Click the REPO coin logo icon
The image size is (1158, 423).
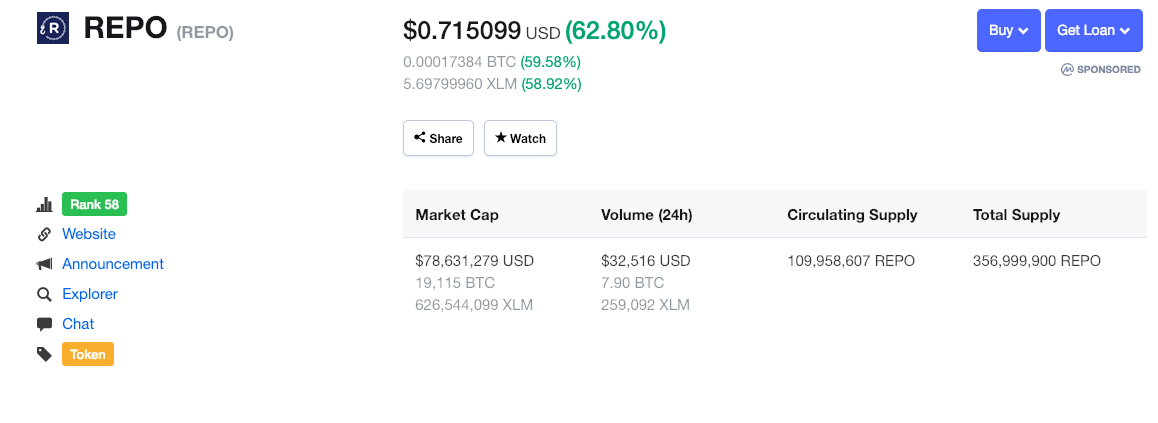point(52,28)
